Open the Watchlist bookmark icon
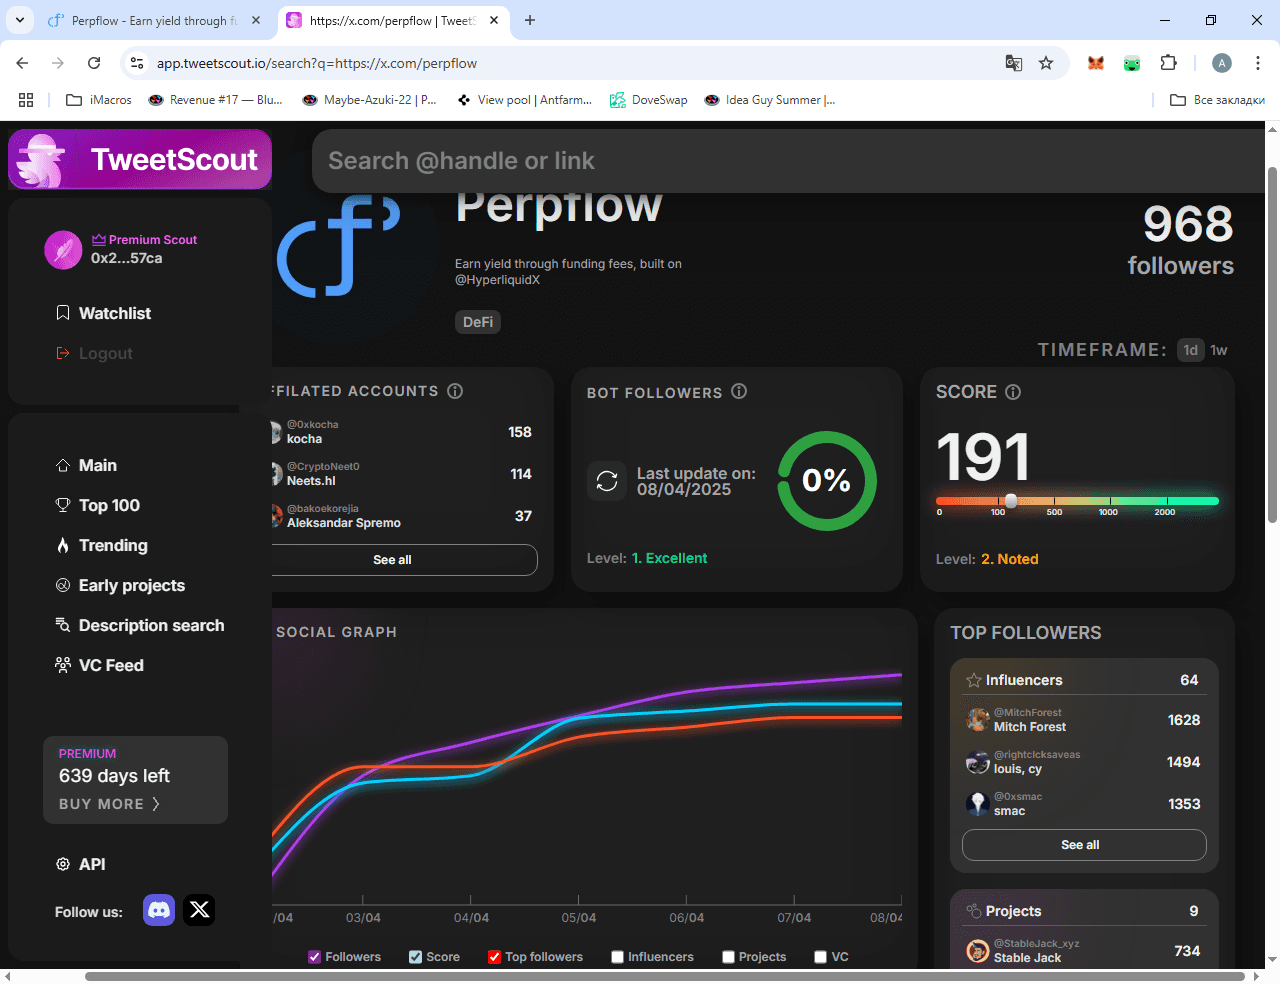The width and height of the screenshot is (1280, 984). pos(63,313)
